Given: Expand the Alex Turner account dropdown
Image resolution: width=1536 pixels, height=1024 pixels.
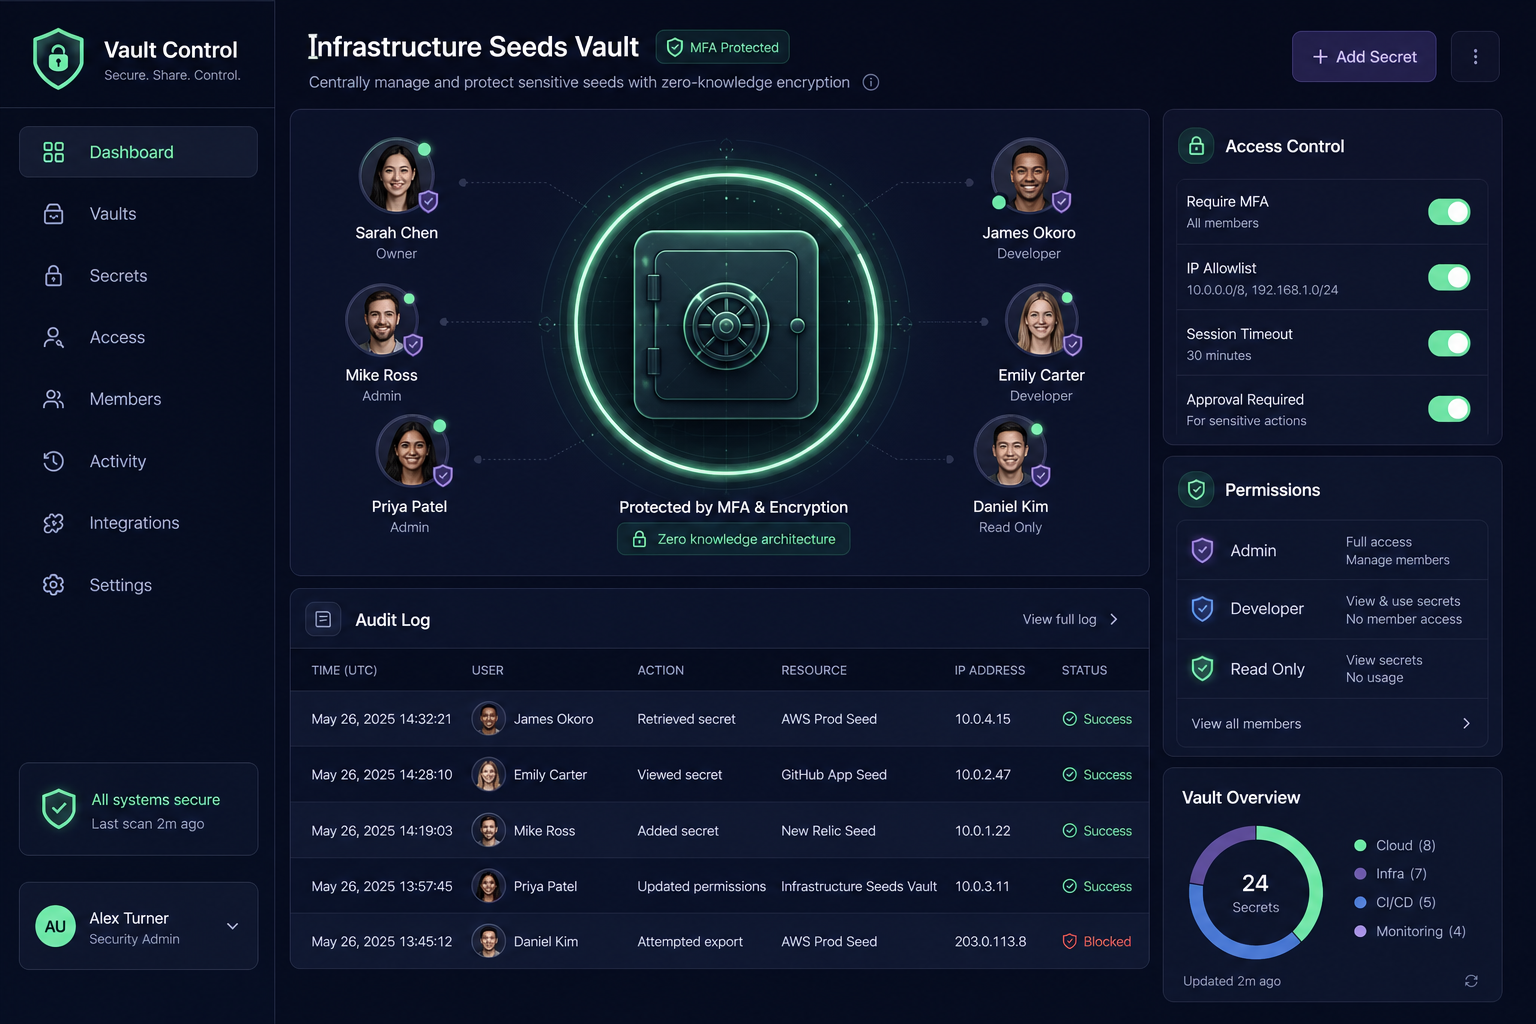Looking at the screenshot, I should (x=233, y=926).
